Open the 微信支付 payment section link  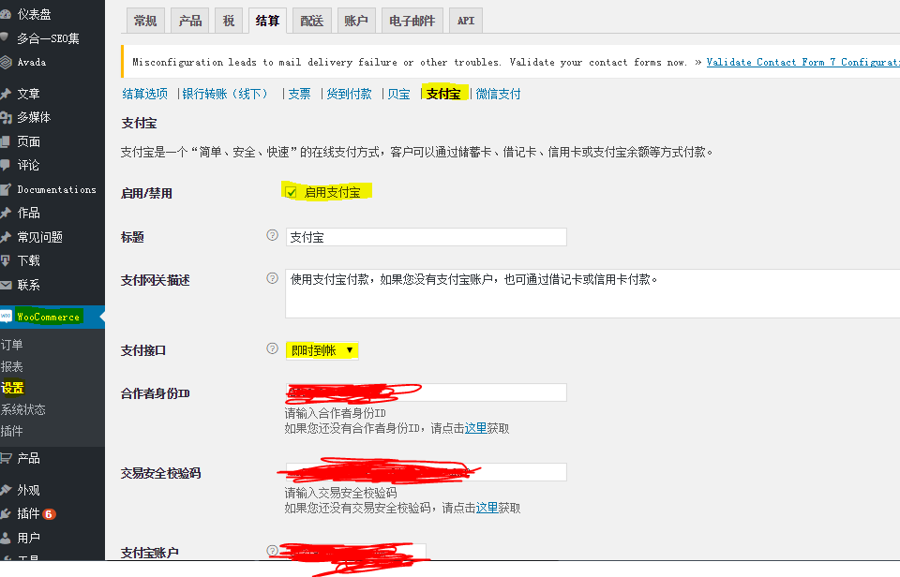498,94
